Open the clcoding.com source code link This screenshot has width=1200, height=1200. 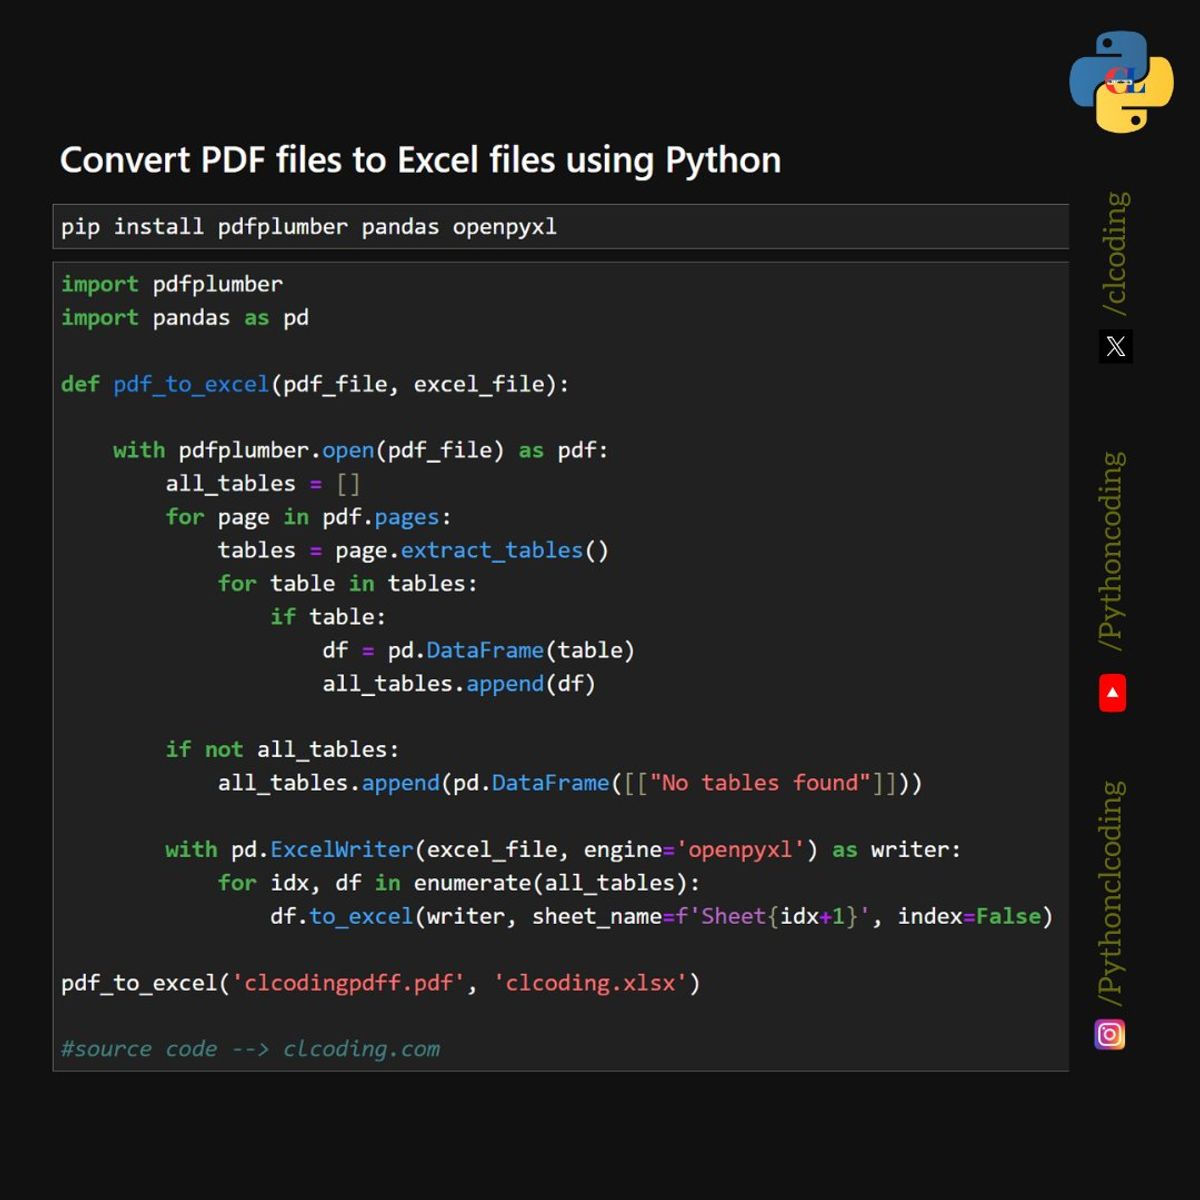tap(360, 1048)
